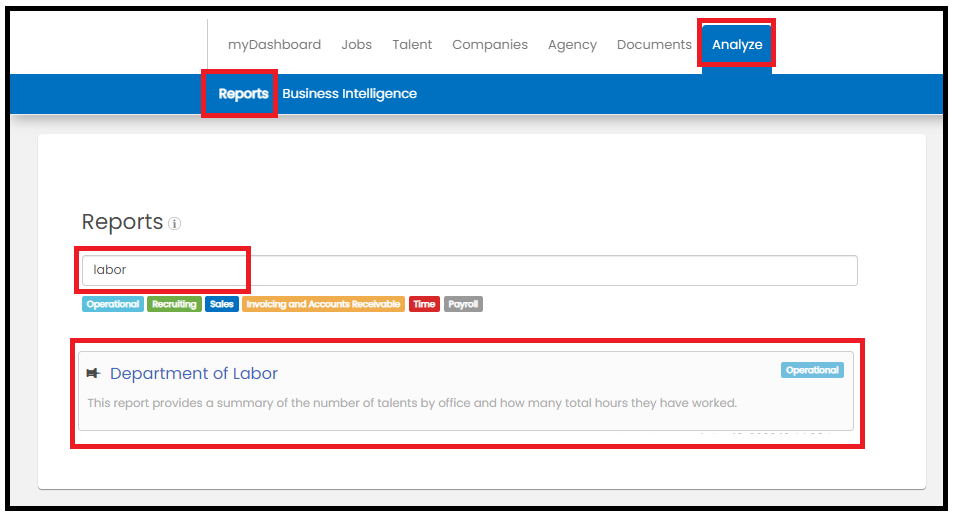Select the Companies menu item
Screen dimensions: 953x523
coord(490,44)
